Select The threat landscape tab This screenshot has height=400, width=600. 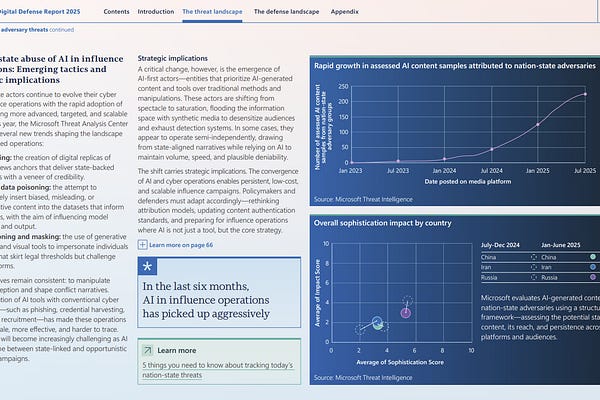pyautogui.click(x=212, y=11)
